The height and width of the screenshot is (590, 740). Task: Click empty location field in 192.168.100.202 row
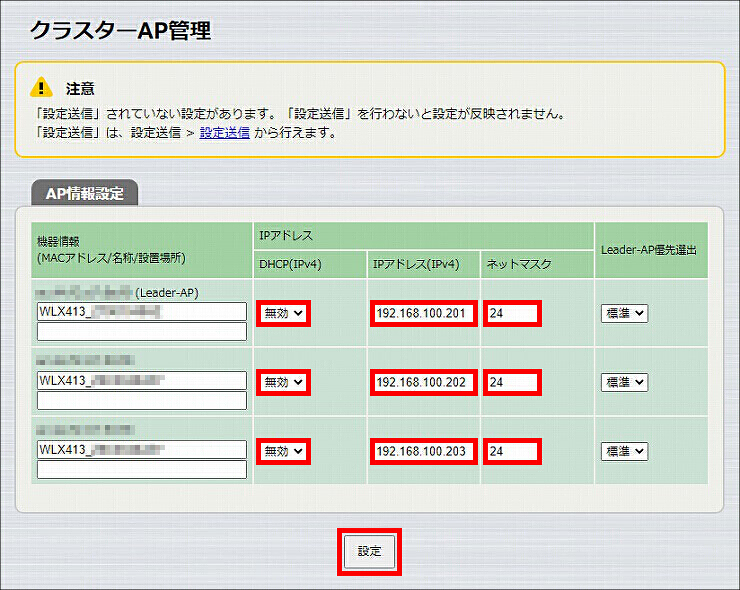pos(142,400)
